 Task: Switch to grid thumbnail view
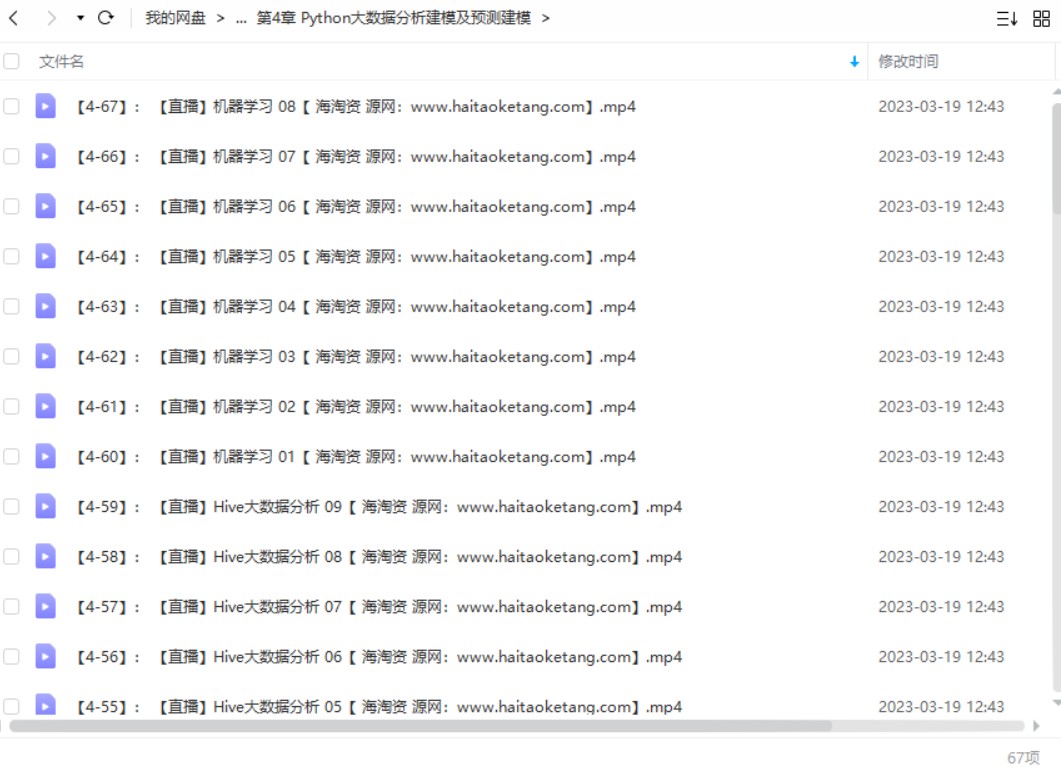[x=1041, y=18]
